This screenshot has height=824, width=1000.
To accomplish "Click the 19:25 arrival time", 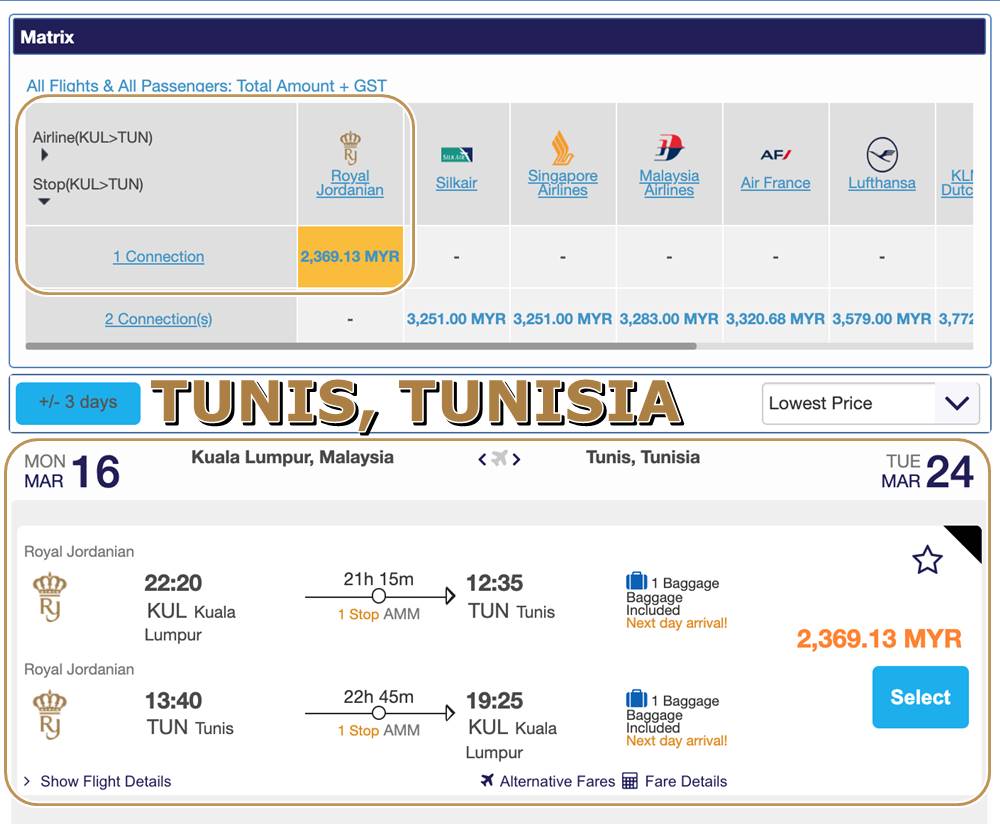I will pos(494,701).
